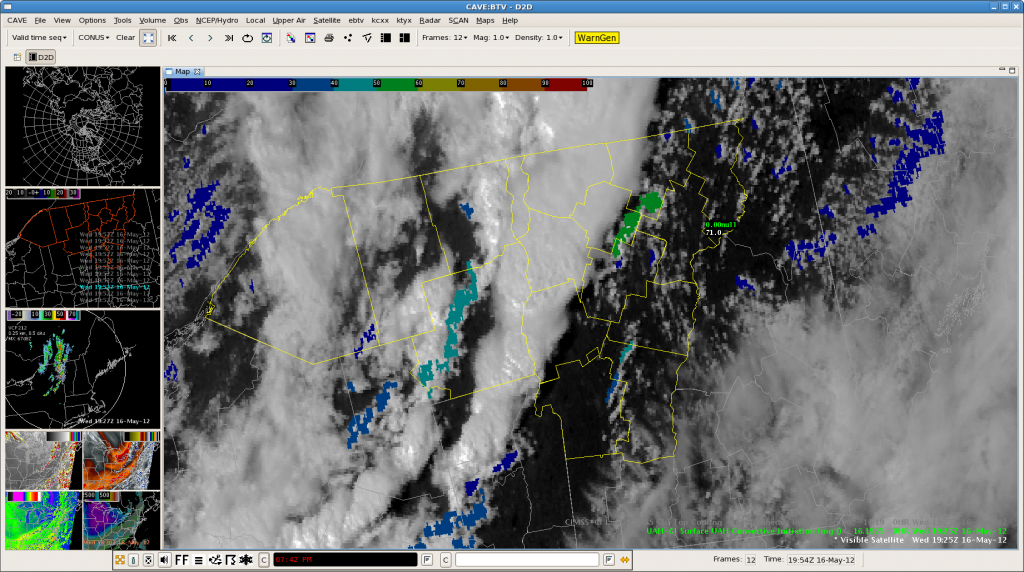Toggle the D2D perspective button
1024x572 pixels.
pyautogui.click(x=41, y=57)
